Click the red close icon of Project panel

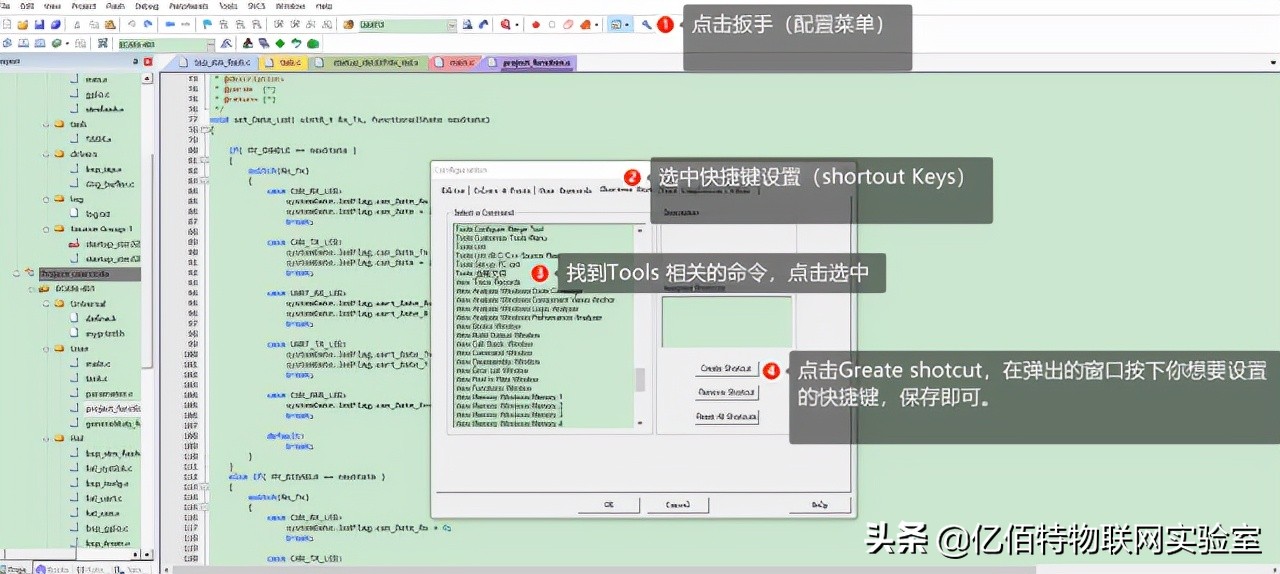click(148, 62)
